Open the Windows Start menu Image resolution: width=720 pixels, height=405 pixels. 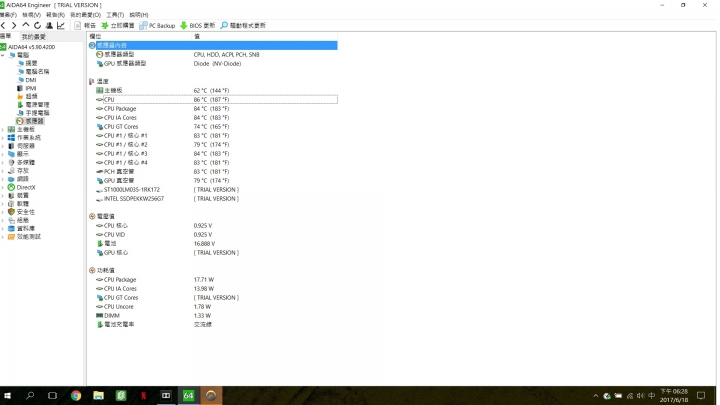click(x=7, y=395)
